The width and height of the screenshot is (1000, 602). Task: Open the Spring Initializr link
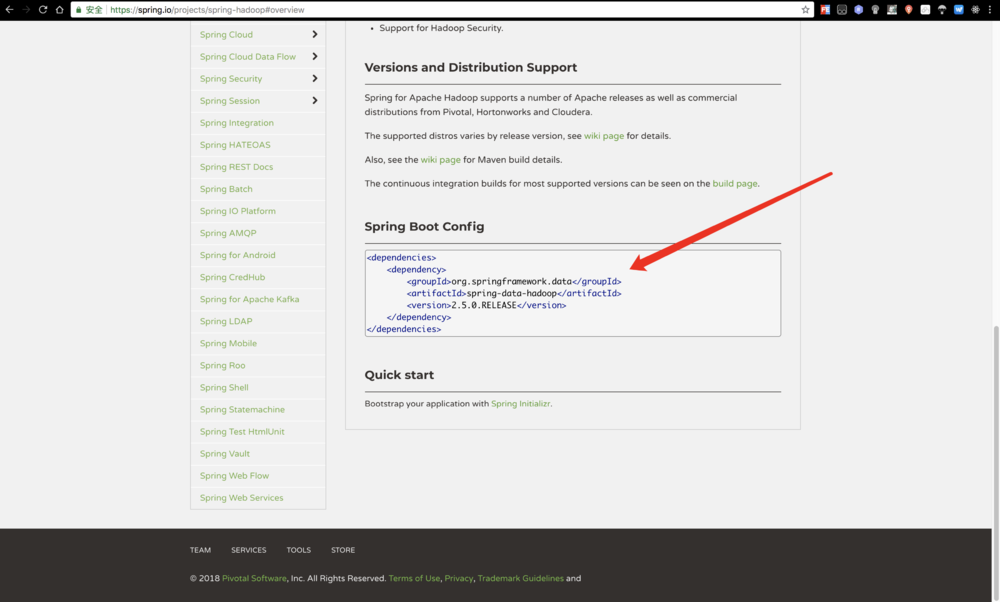[x=520, y=404]
